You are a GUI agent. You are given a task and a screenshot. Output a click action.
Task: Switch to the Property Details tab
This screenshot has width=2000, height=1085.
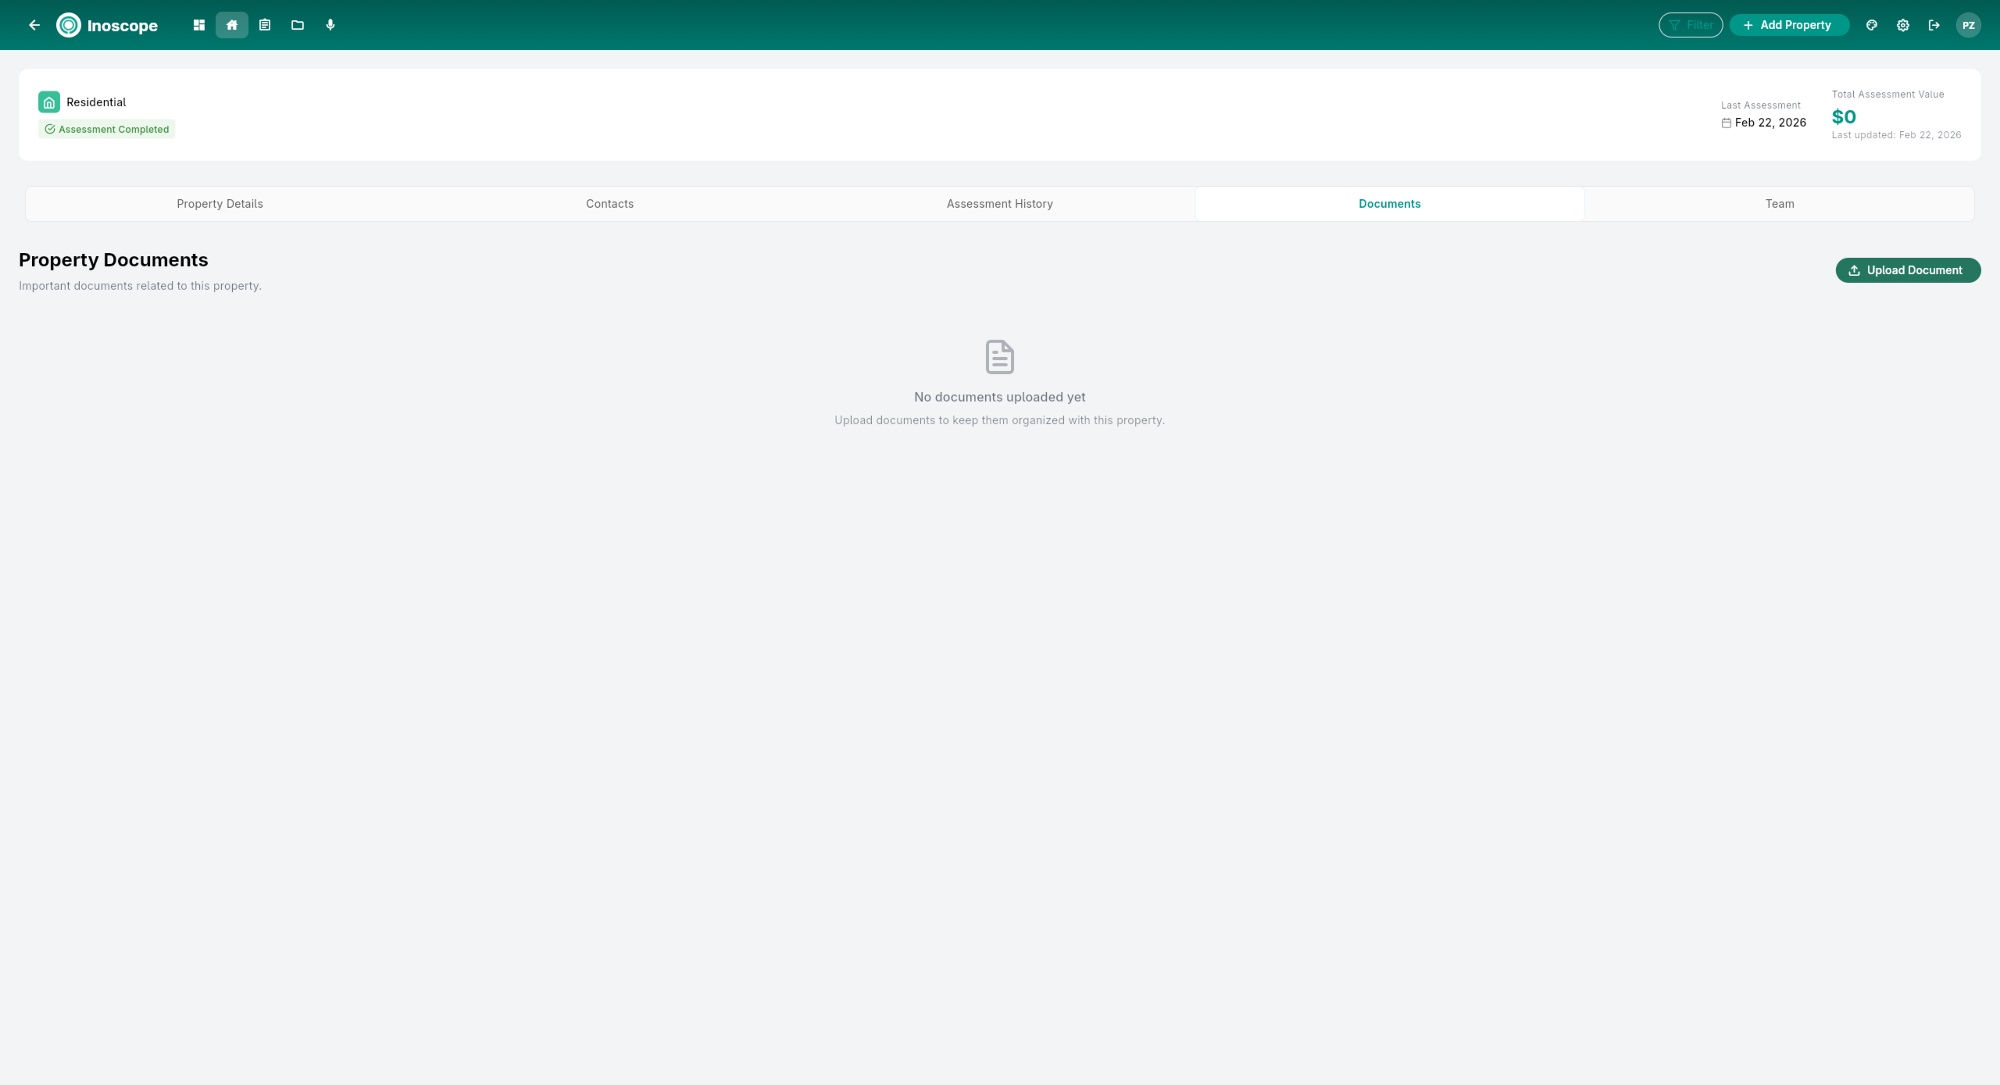219,203
